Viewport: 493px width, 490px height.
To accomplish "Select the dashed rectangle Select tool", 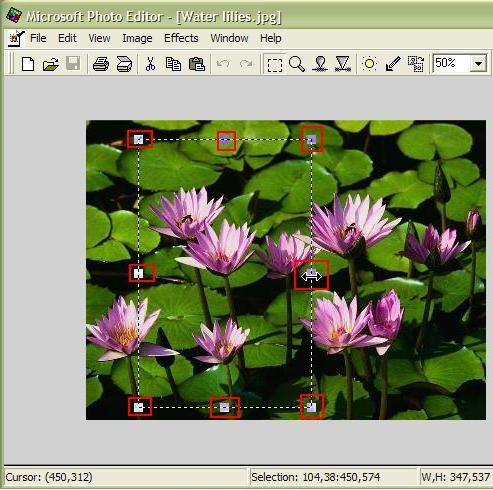I will pyautogui.click(x=275, y=65).
